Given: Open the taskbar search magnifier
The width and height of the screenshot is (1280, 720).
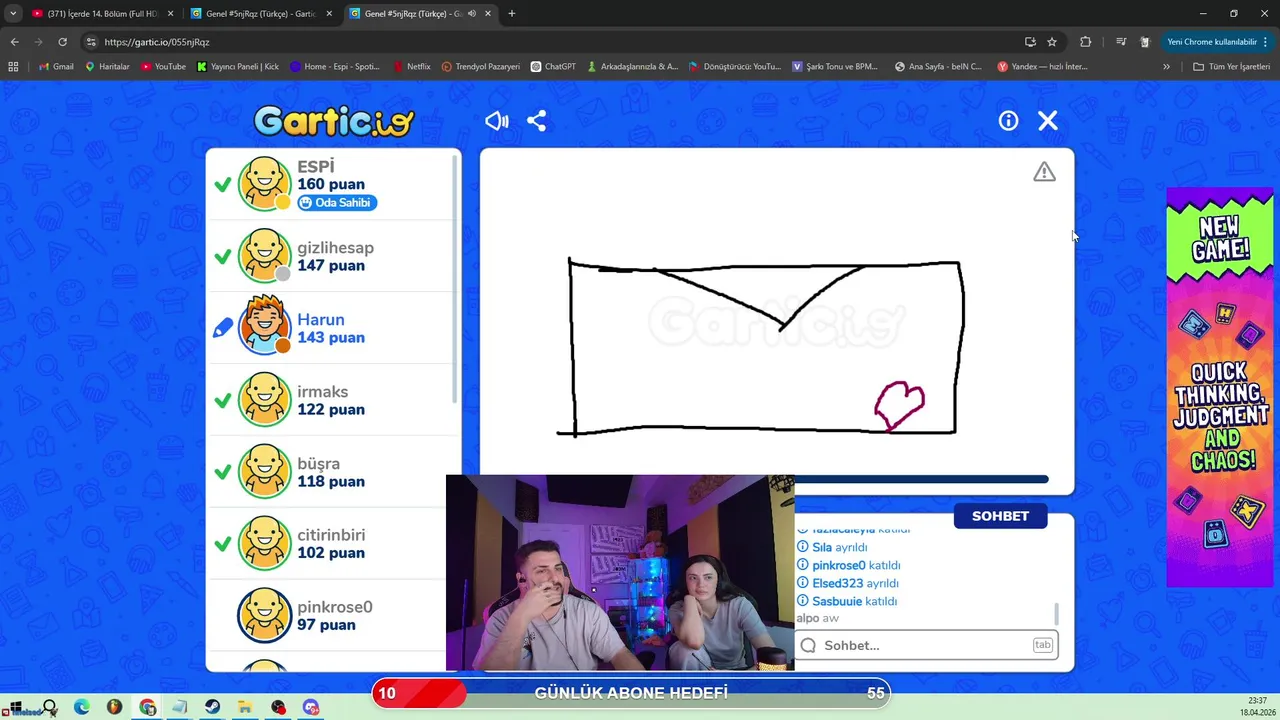Looking at the screenshot, I should pos(49,708).
